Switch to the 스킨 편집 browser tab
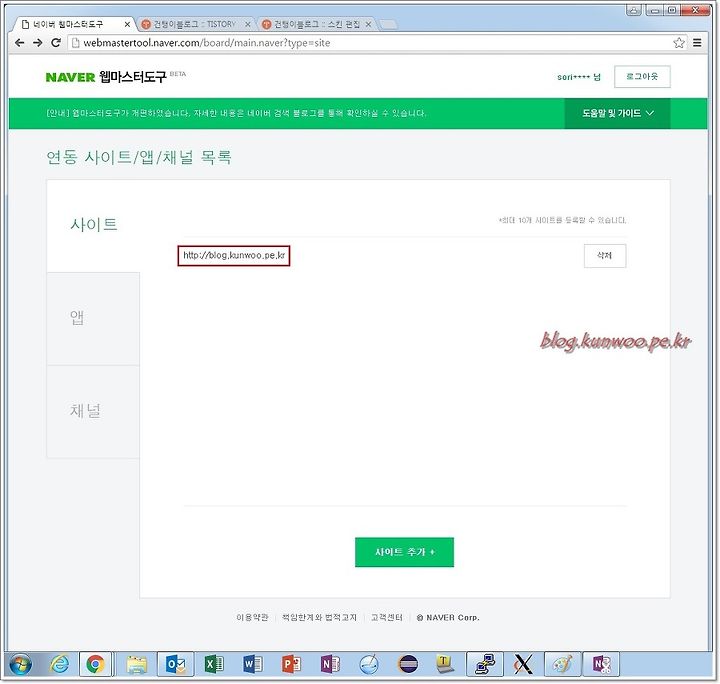Viewport: 720px width, 684px height. [x=317, y=24]
